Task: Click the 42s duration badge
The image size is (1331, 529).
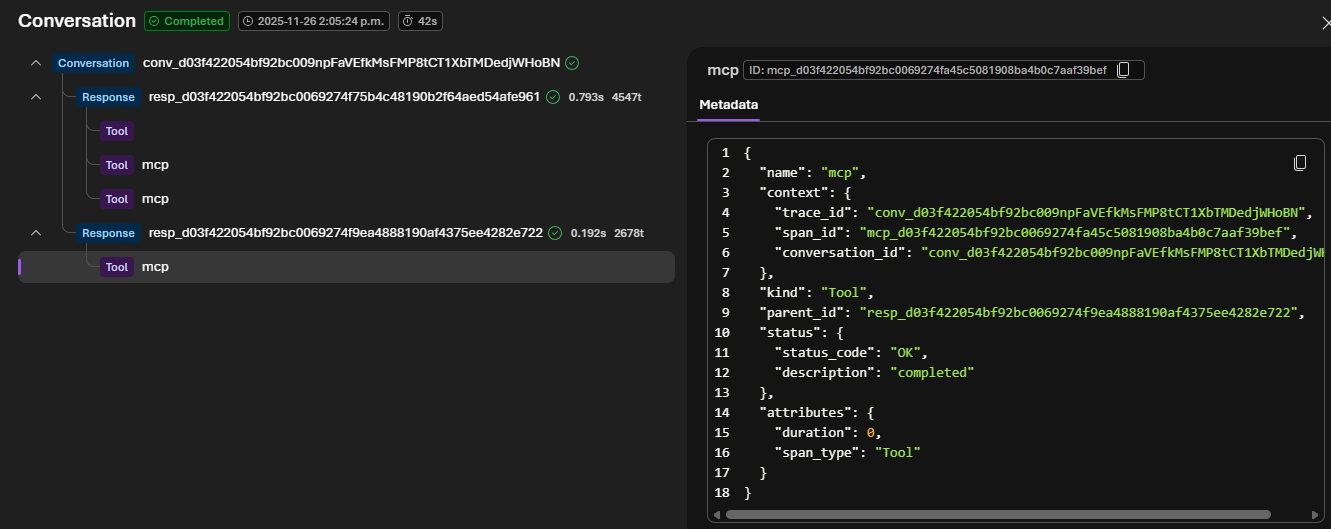Action: 422,21
